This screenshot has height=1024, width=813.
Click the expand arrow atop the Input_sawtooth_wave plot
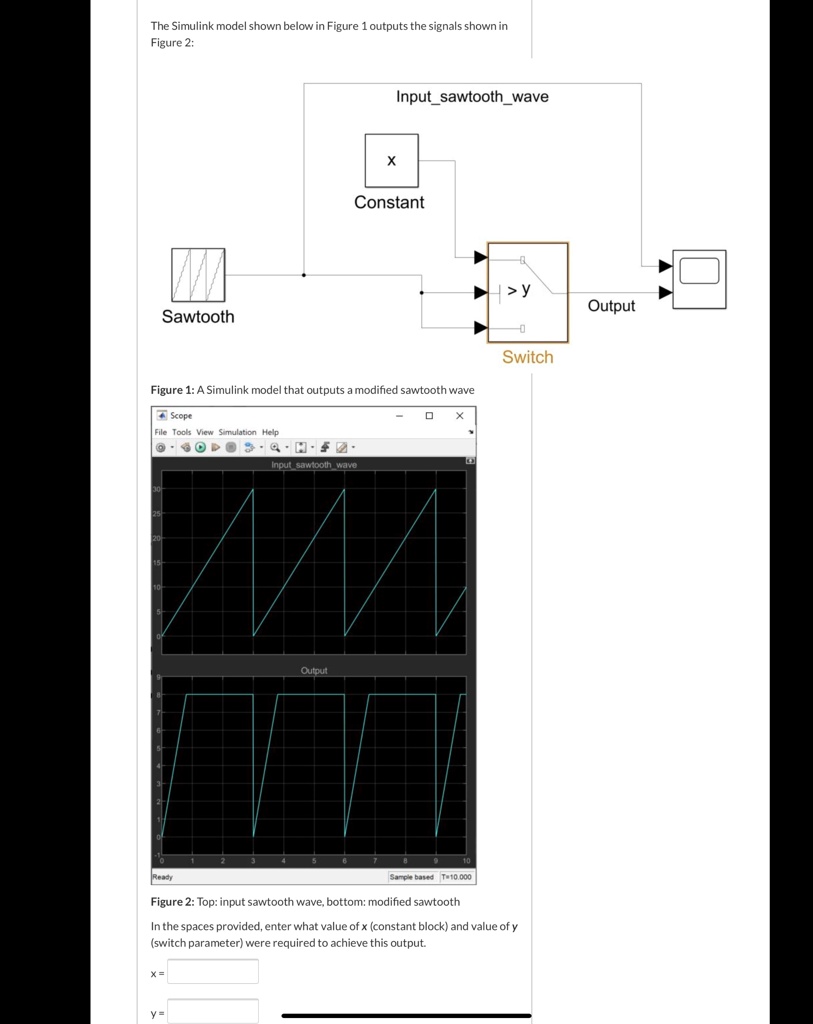pyautogui.click(x=470, y=460)
